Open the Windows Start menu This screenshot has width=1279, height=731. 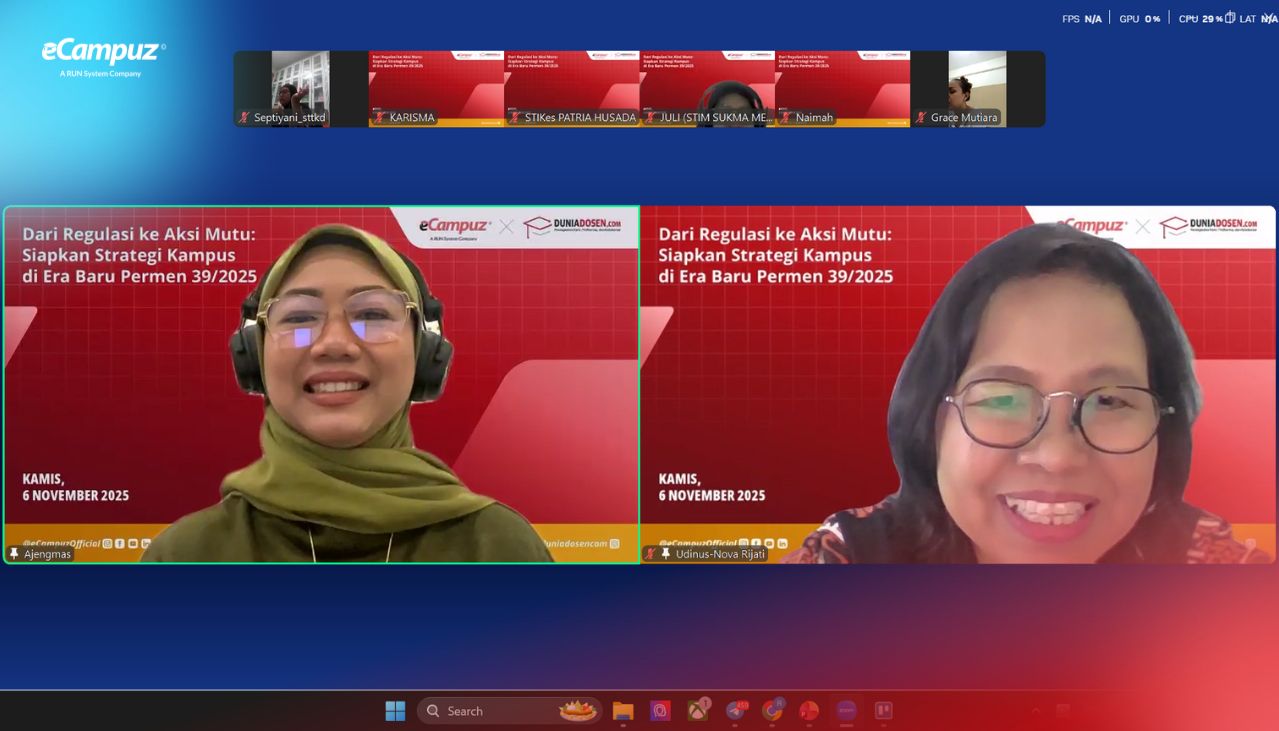pos(395,711)
